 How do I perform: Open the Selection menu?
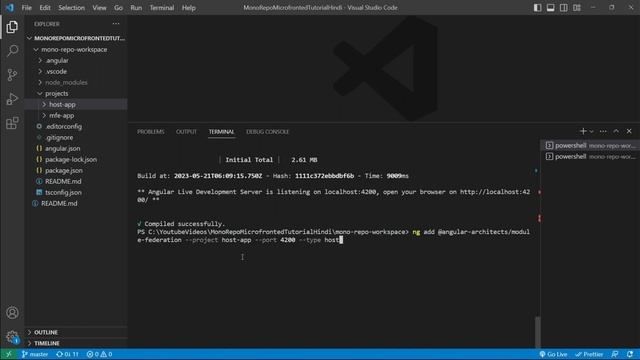point(71,8)
